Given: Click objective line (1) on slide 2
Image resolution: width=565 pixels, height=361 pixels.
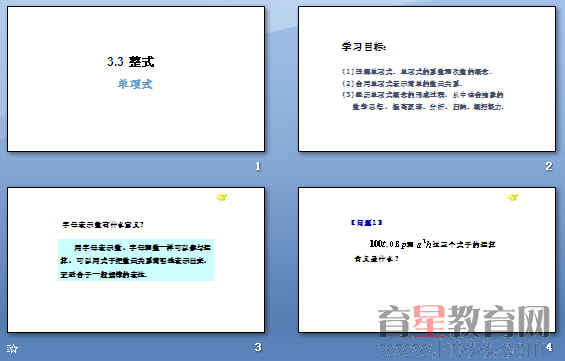Looking at the screenshot, I should click(x=417, y=72).
